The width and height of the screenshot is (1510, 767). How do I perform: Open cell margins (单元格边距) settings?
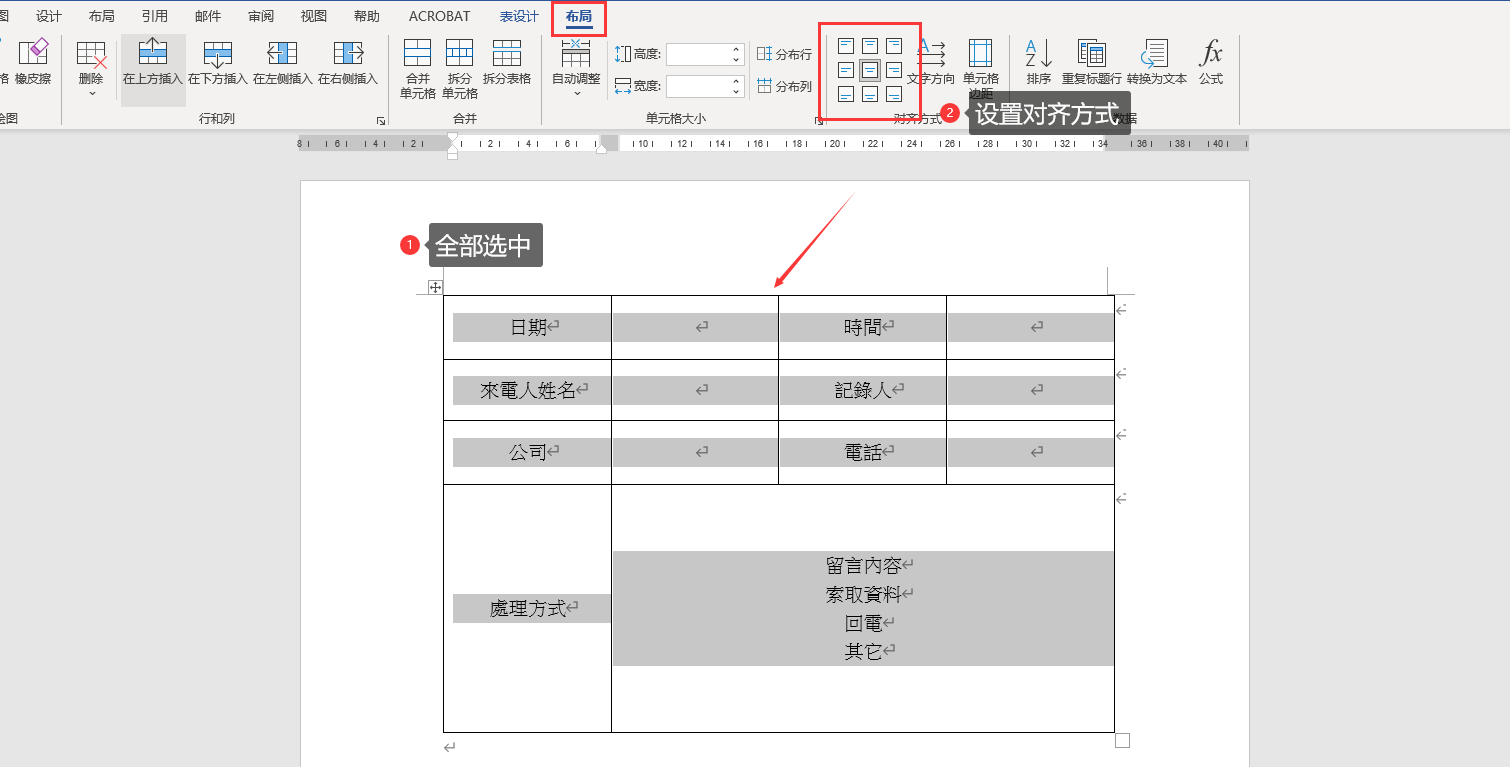[x=981, y=68]
